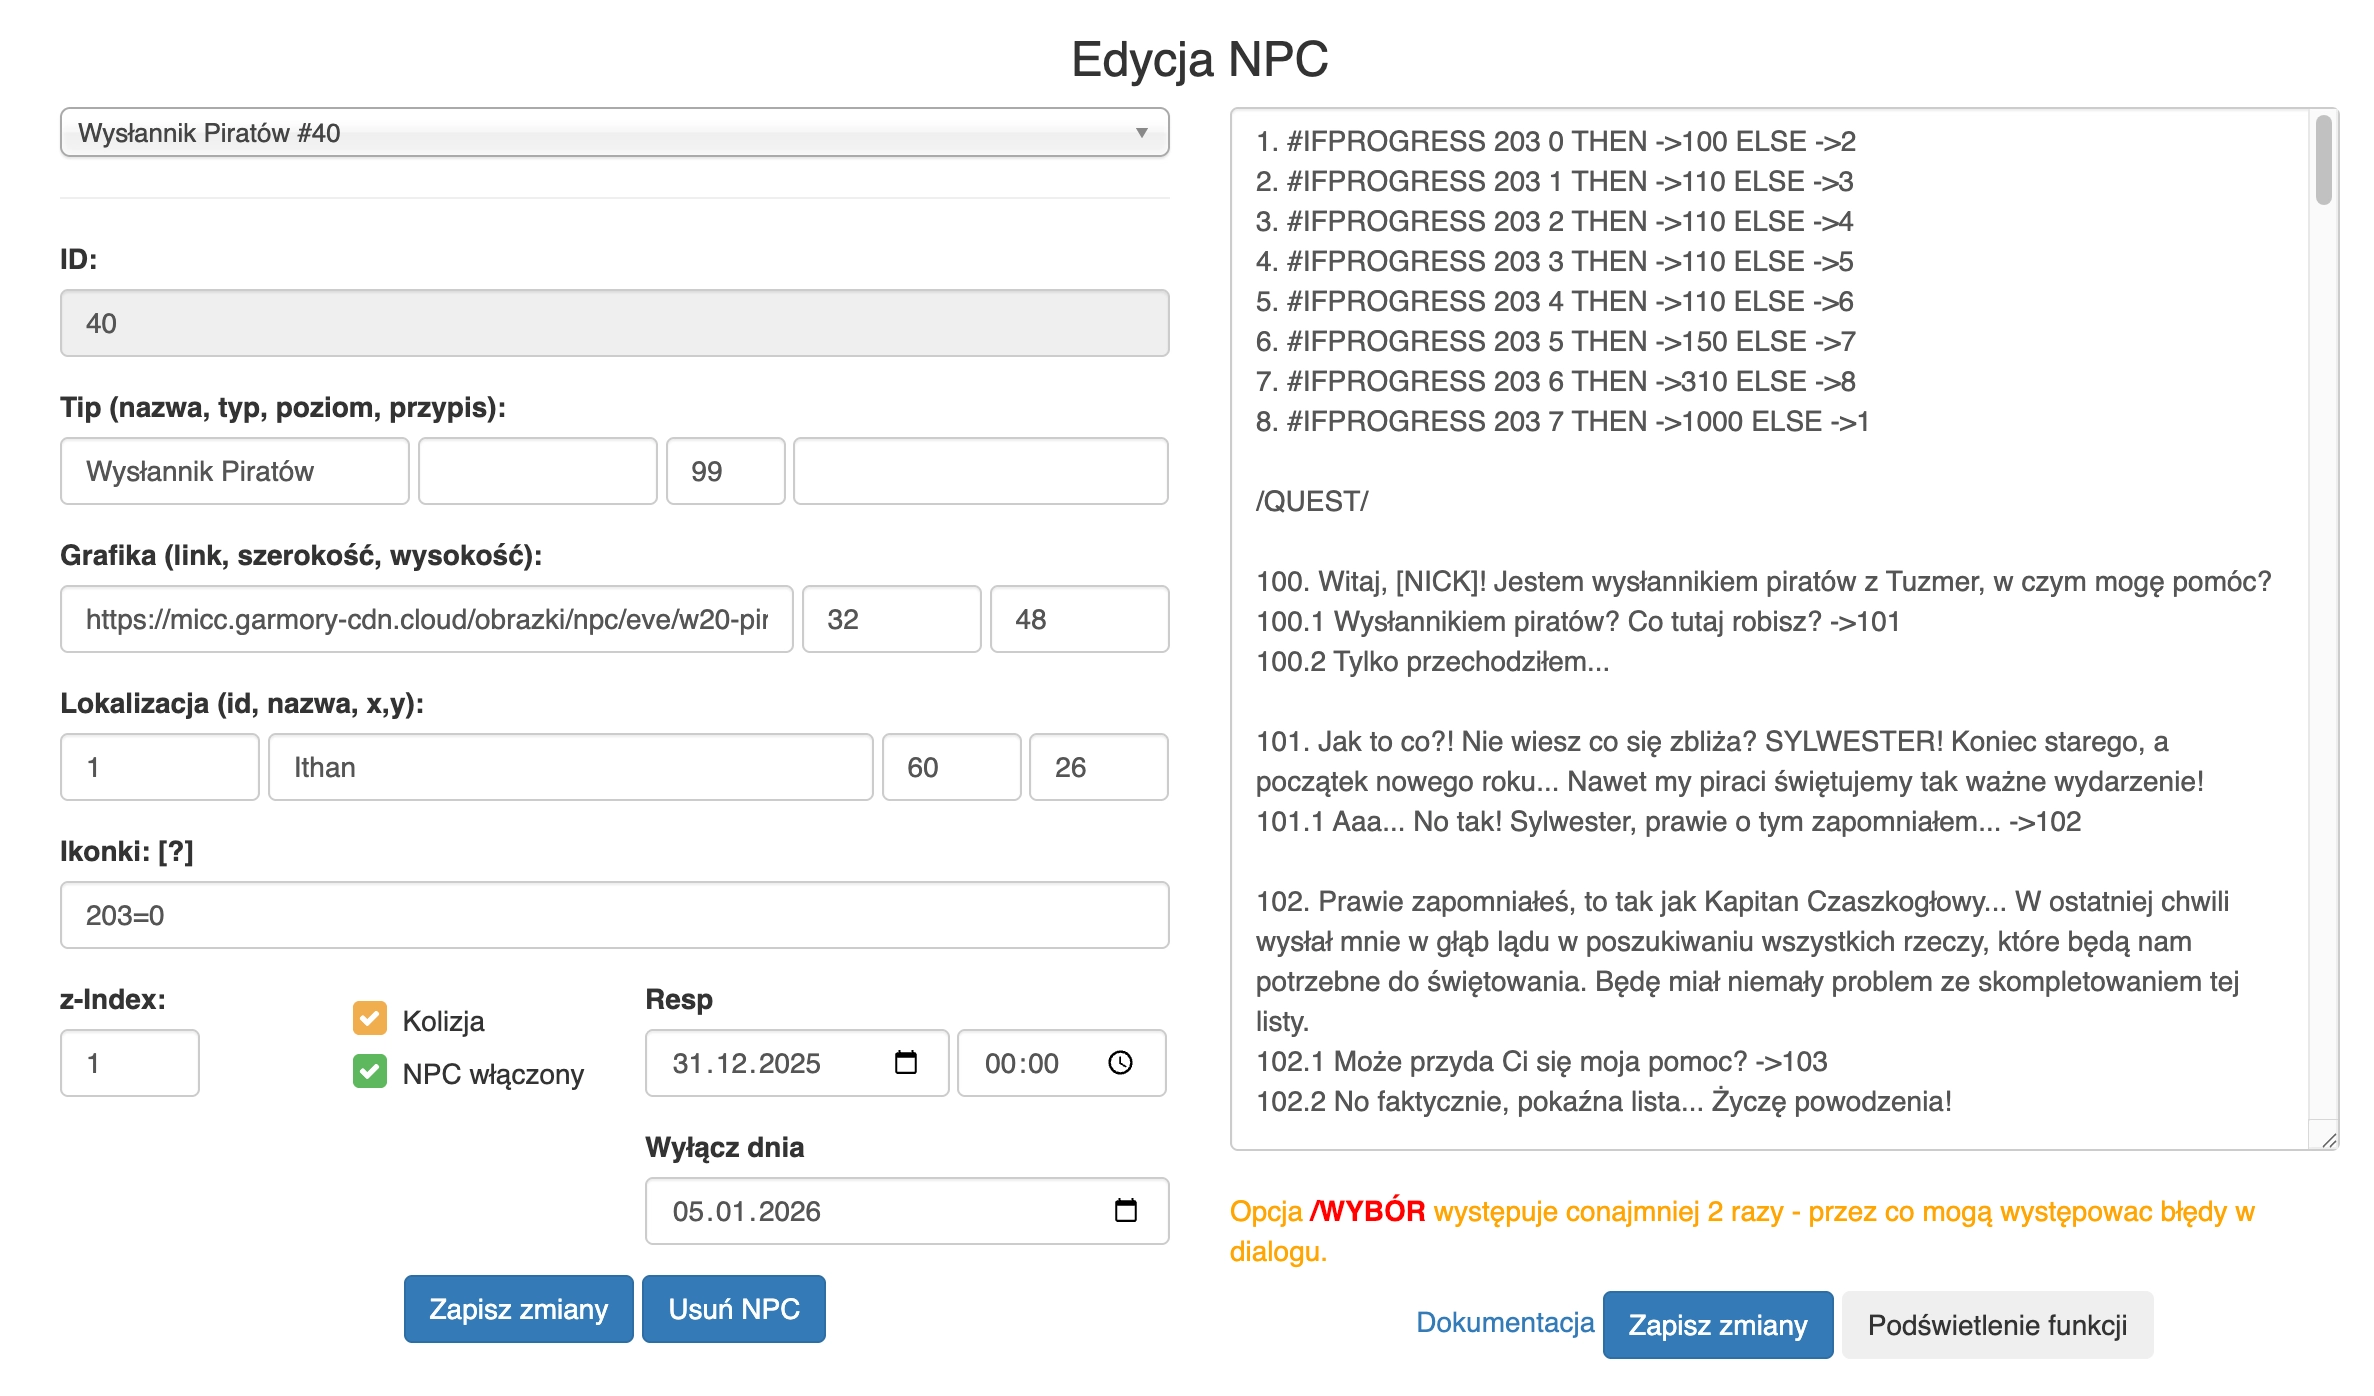Image resolution: width=2374 pixels, height=1396 pixels.
Task: Click the dialog textarea scrollbar
Action: [2323, 161]
